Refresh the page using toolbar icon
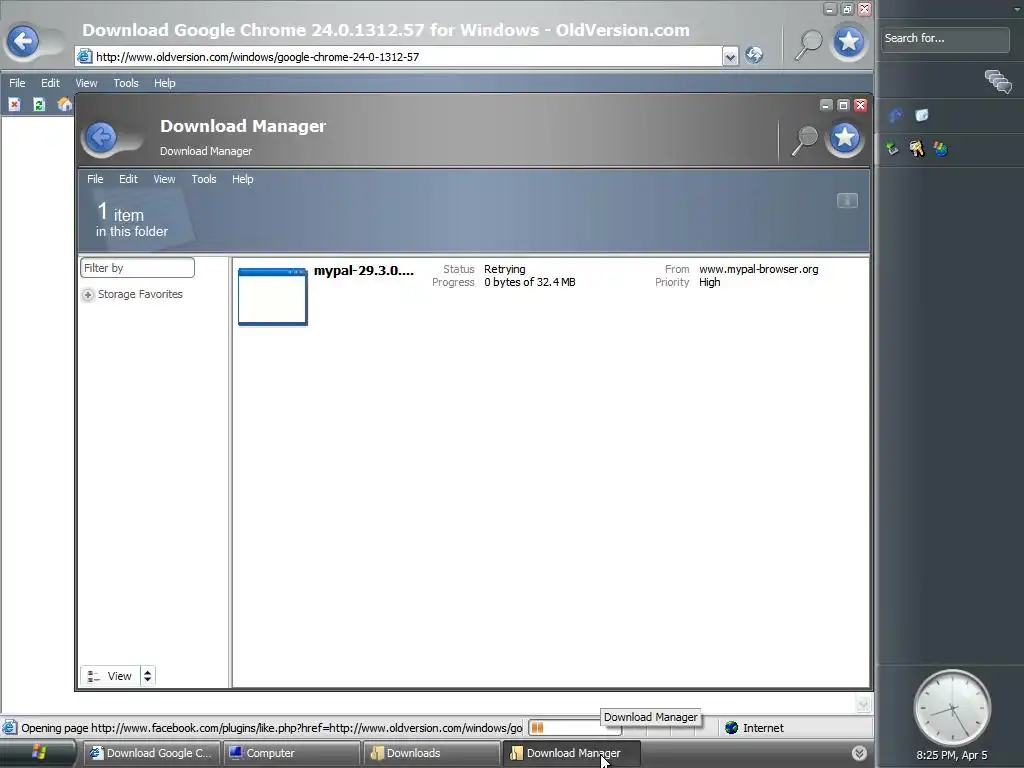 (x=39, y=104)
